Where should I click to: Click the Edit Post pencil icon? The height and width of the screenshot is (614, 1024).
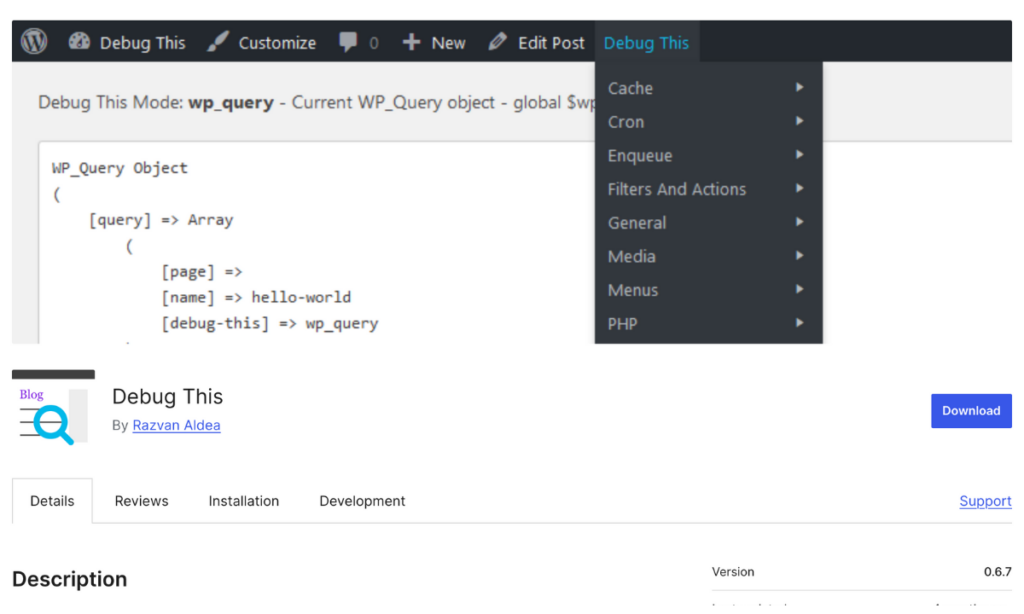497,41
